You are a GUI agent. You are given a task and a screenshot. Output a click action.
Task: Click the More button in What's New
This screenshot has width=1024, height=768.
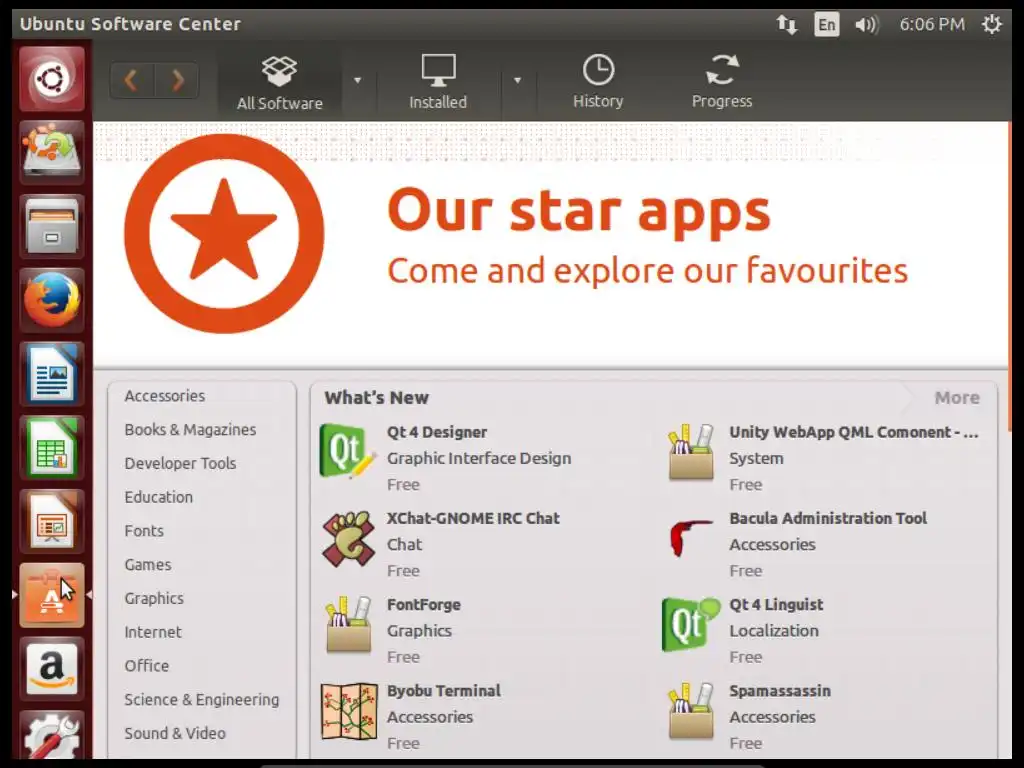957,398
